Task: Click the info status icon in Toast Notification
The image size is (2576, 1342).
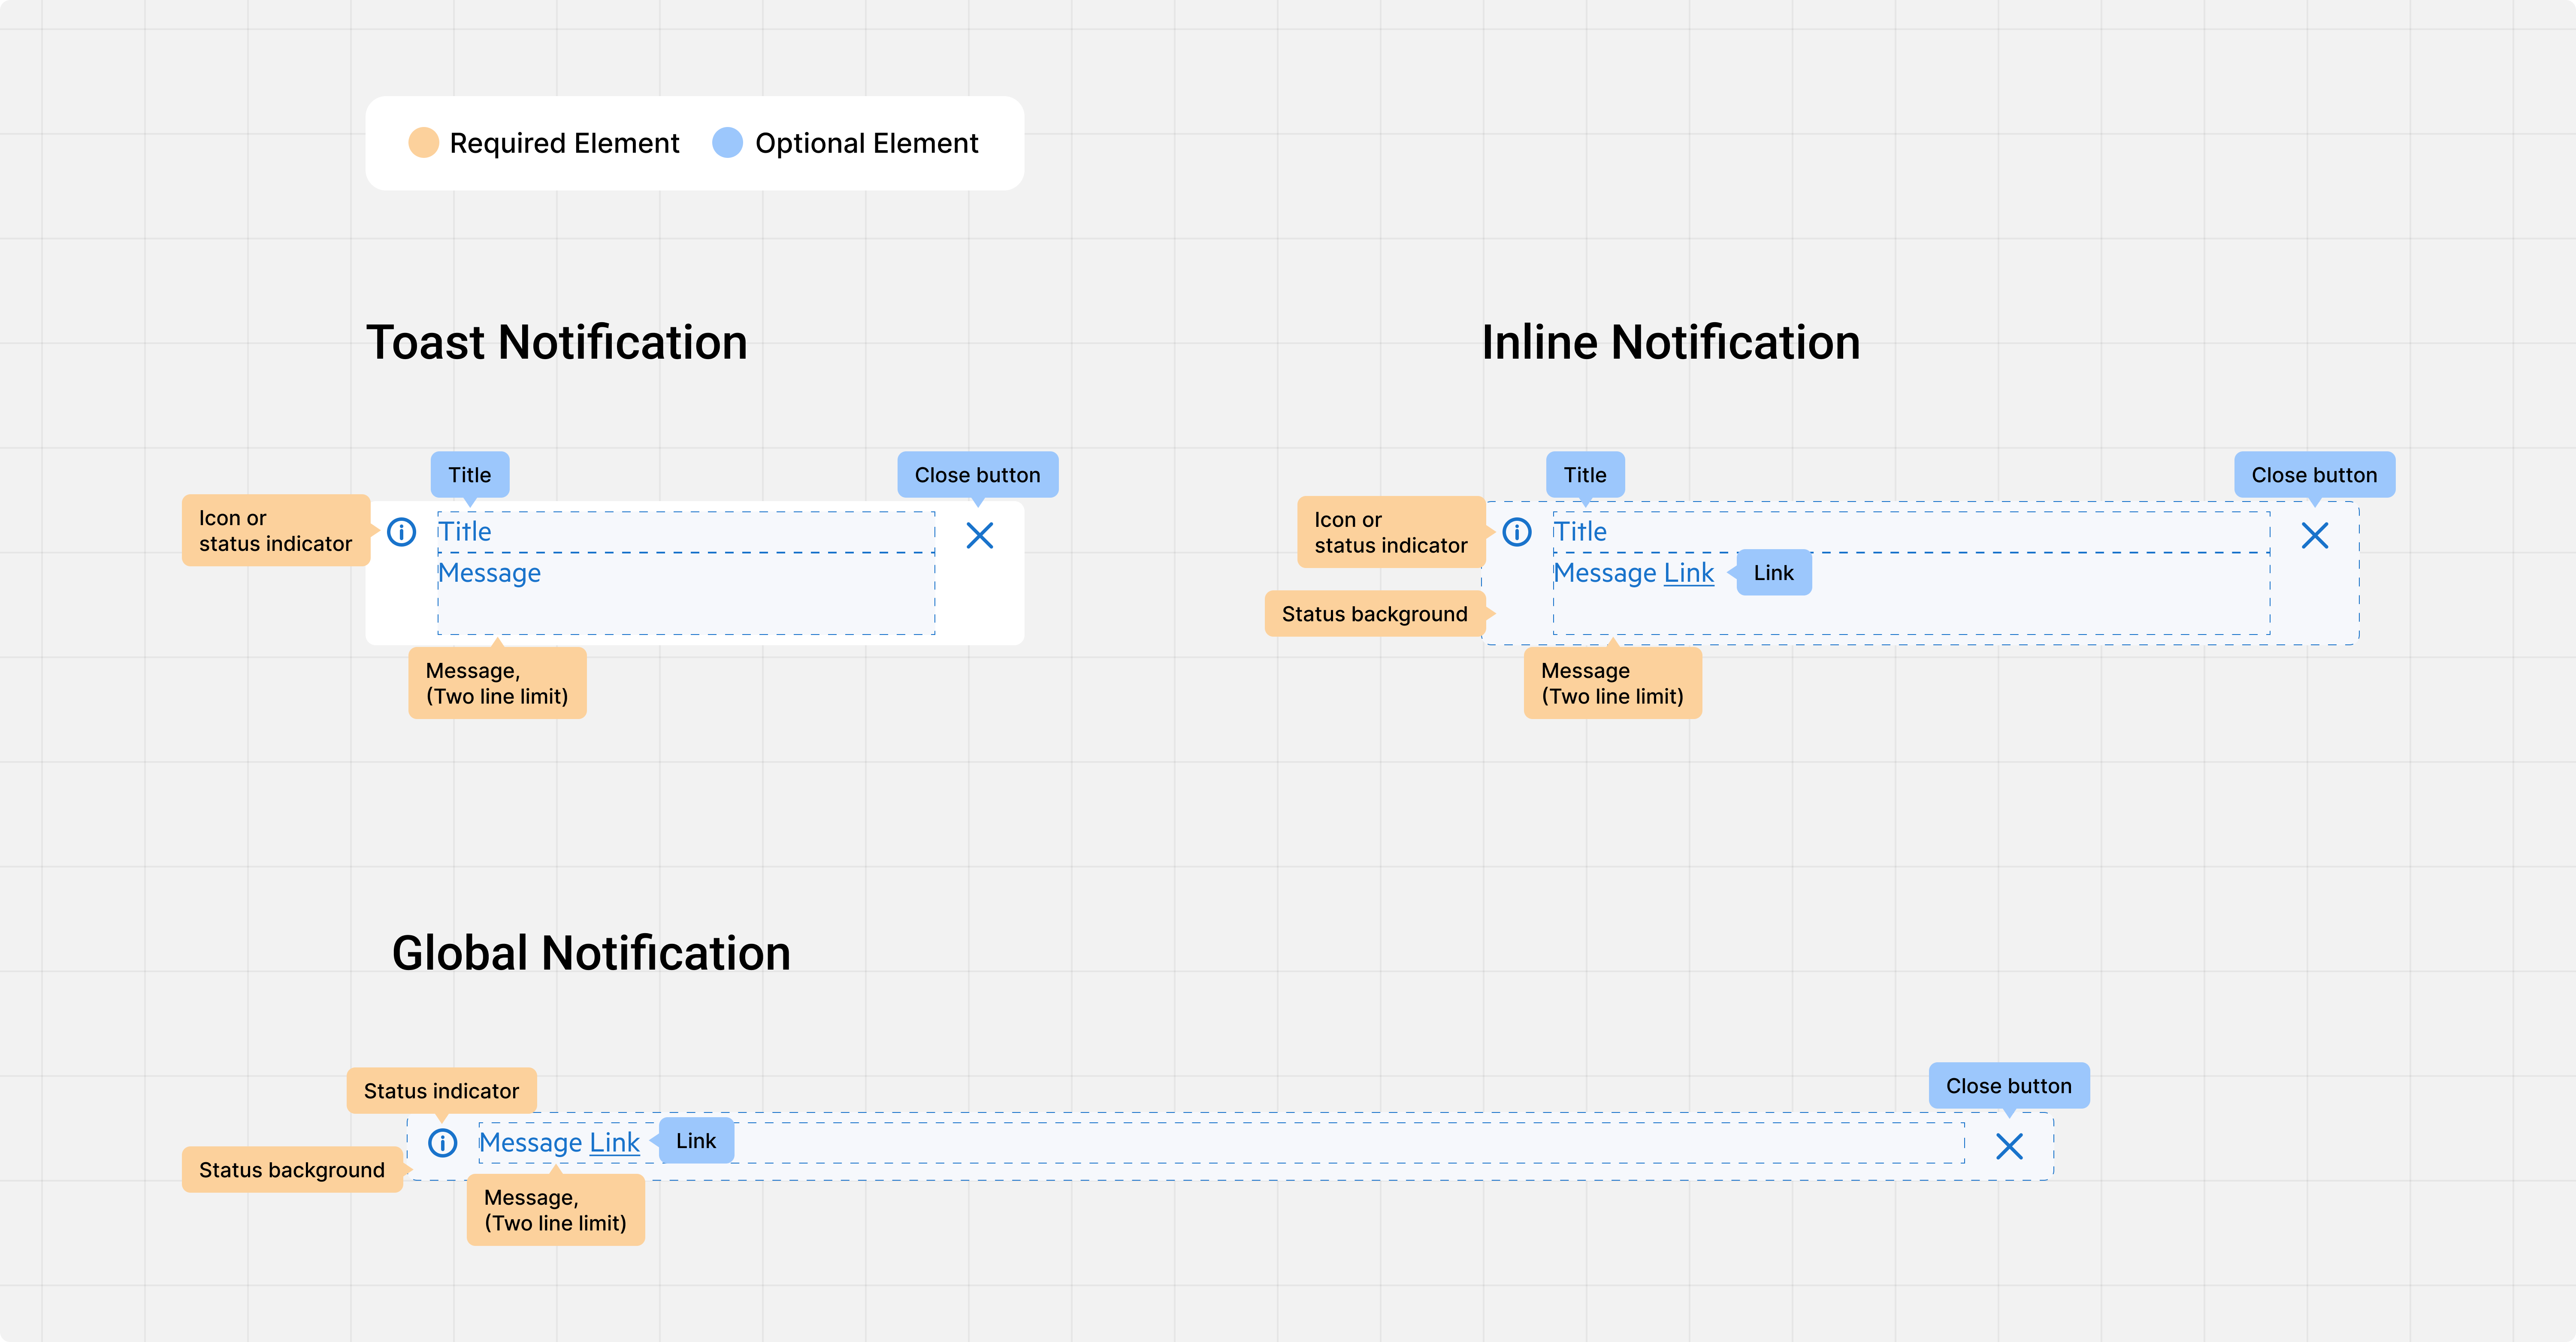Action: 401,532
